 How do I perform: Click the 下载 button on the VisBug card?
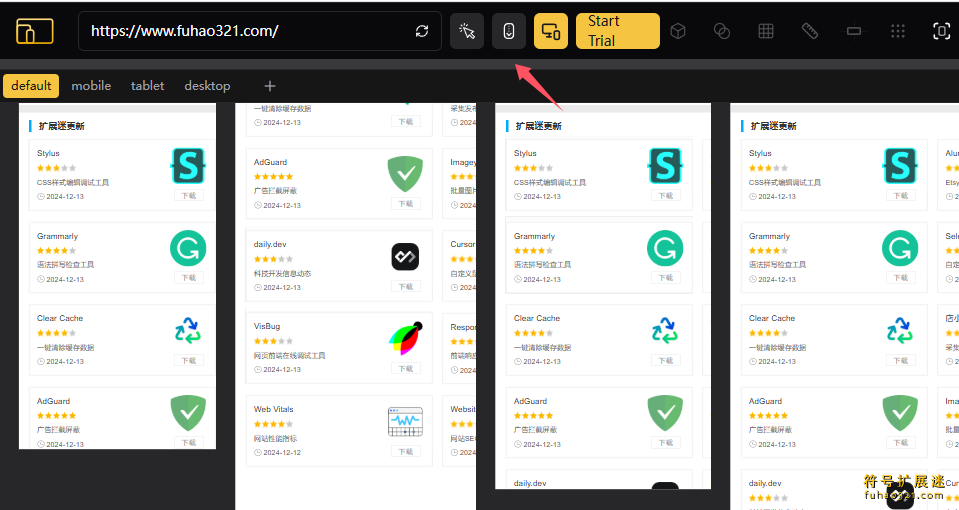click(x=406, y=369)
